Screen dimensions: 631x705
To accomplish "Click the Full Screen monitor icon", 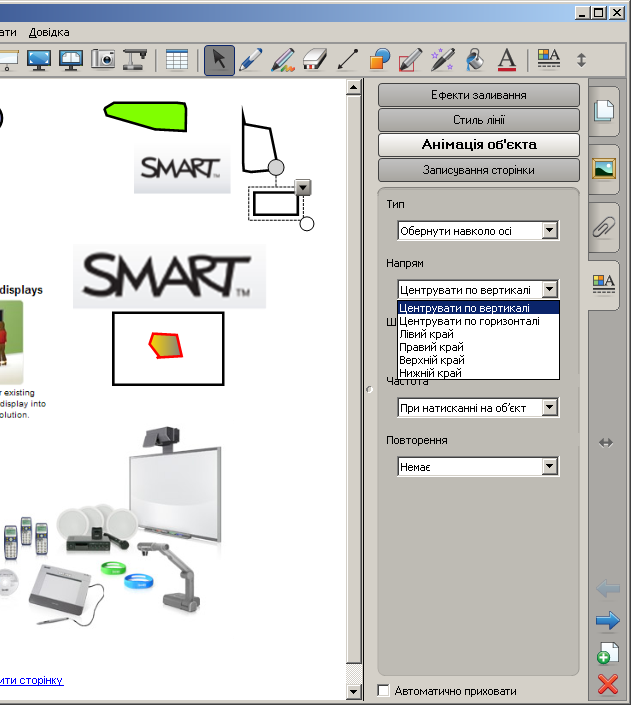I will click(39, 60).
